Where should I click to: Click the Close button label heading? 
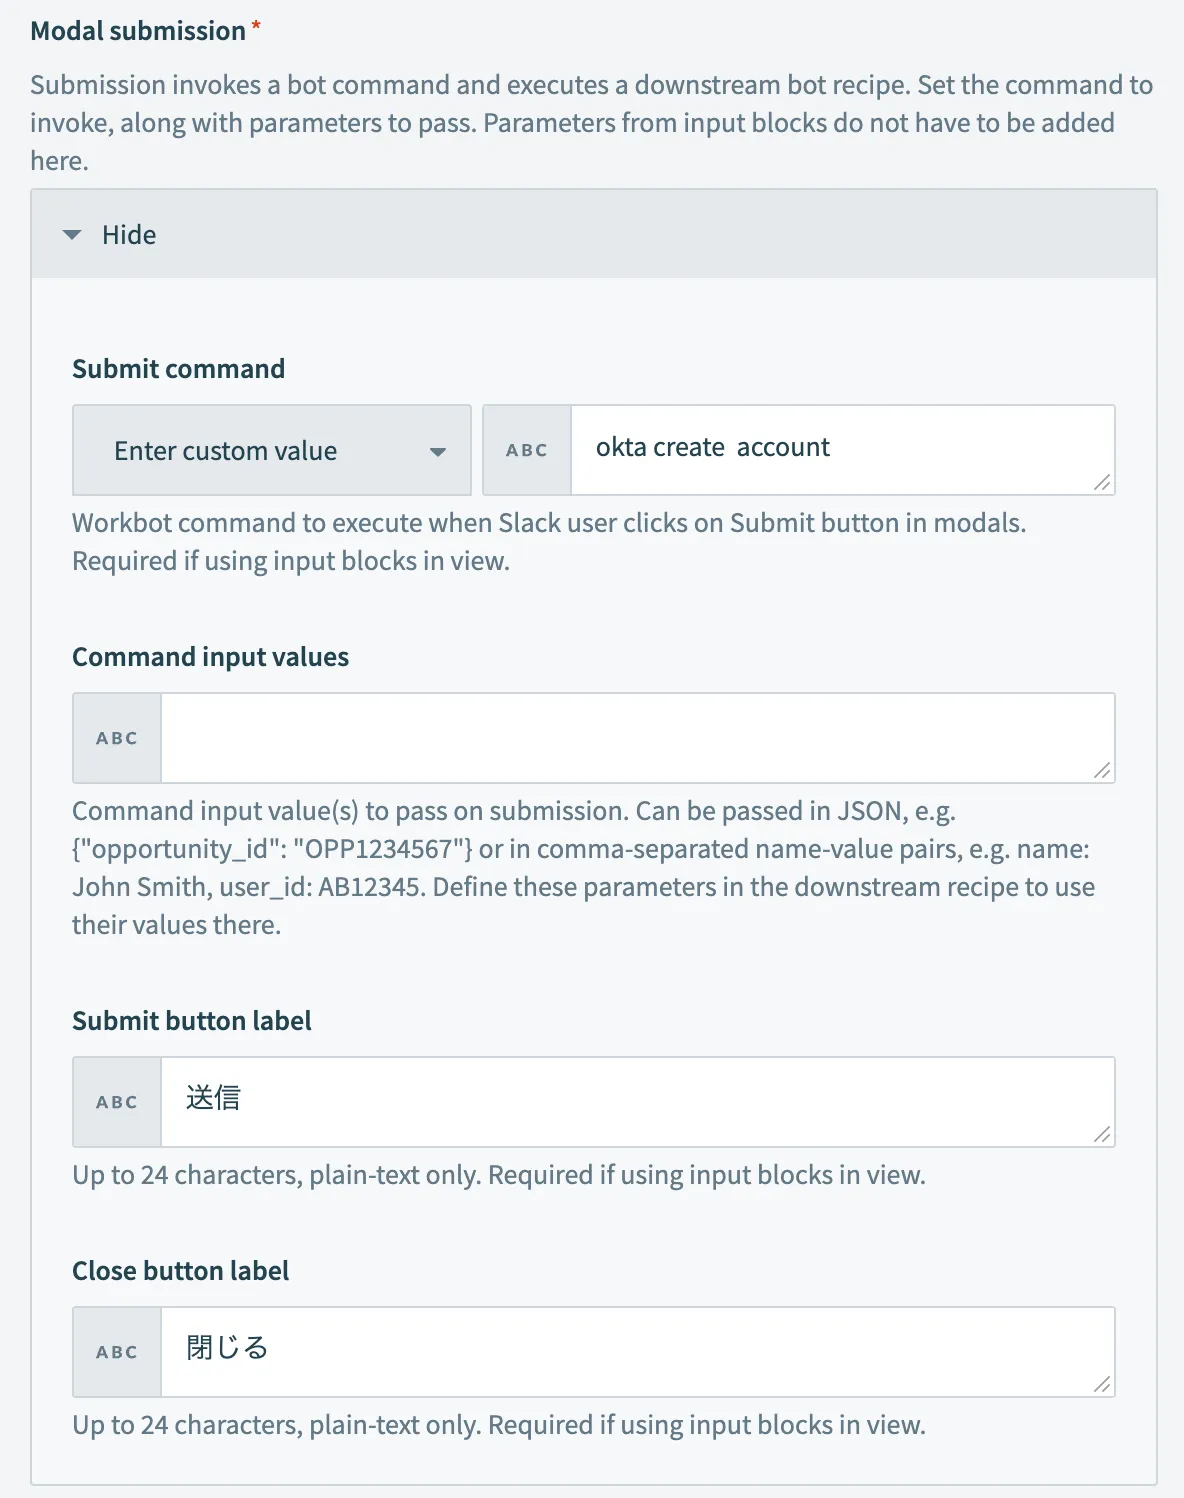(180, 1271)
